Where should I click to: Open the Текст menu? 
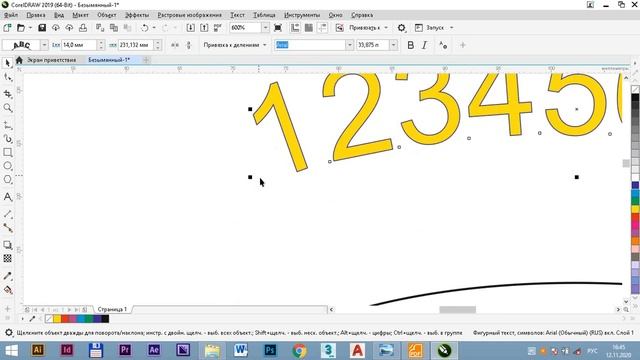[x=237, y=15]
